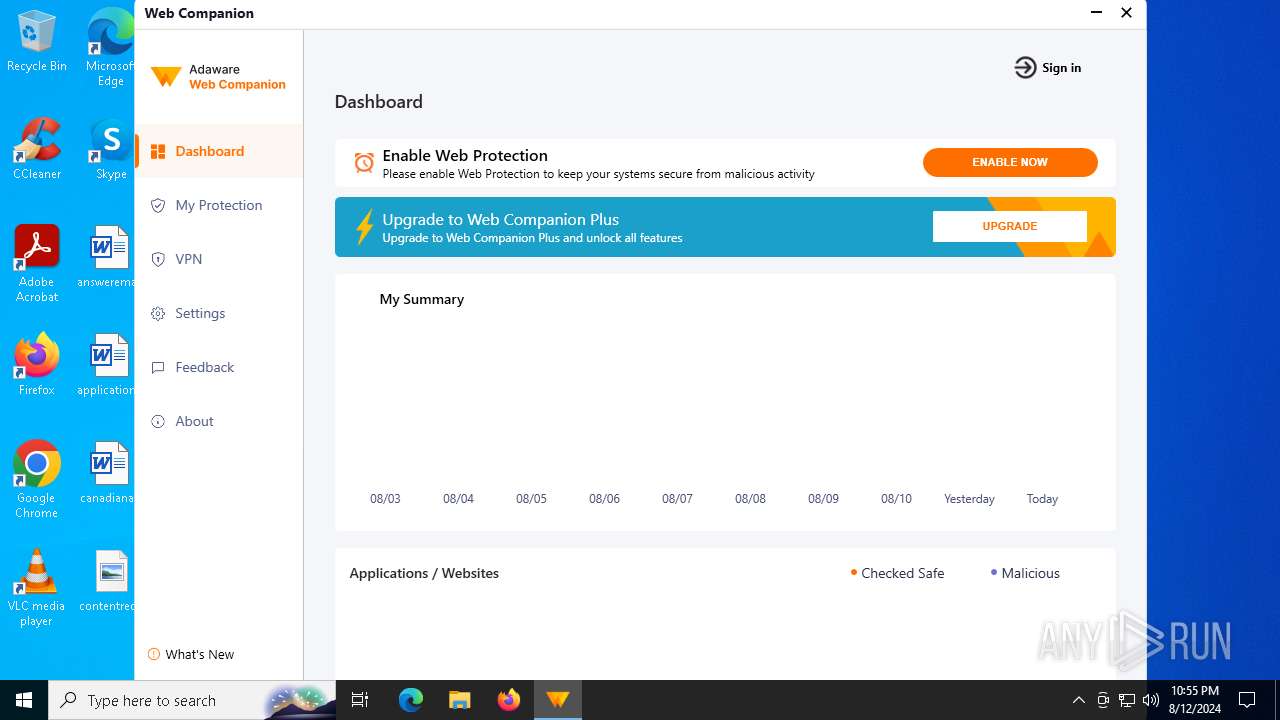Close the Web Companion window
The height and width of the screenshot is (720, 1280).
(1126, 13)
